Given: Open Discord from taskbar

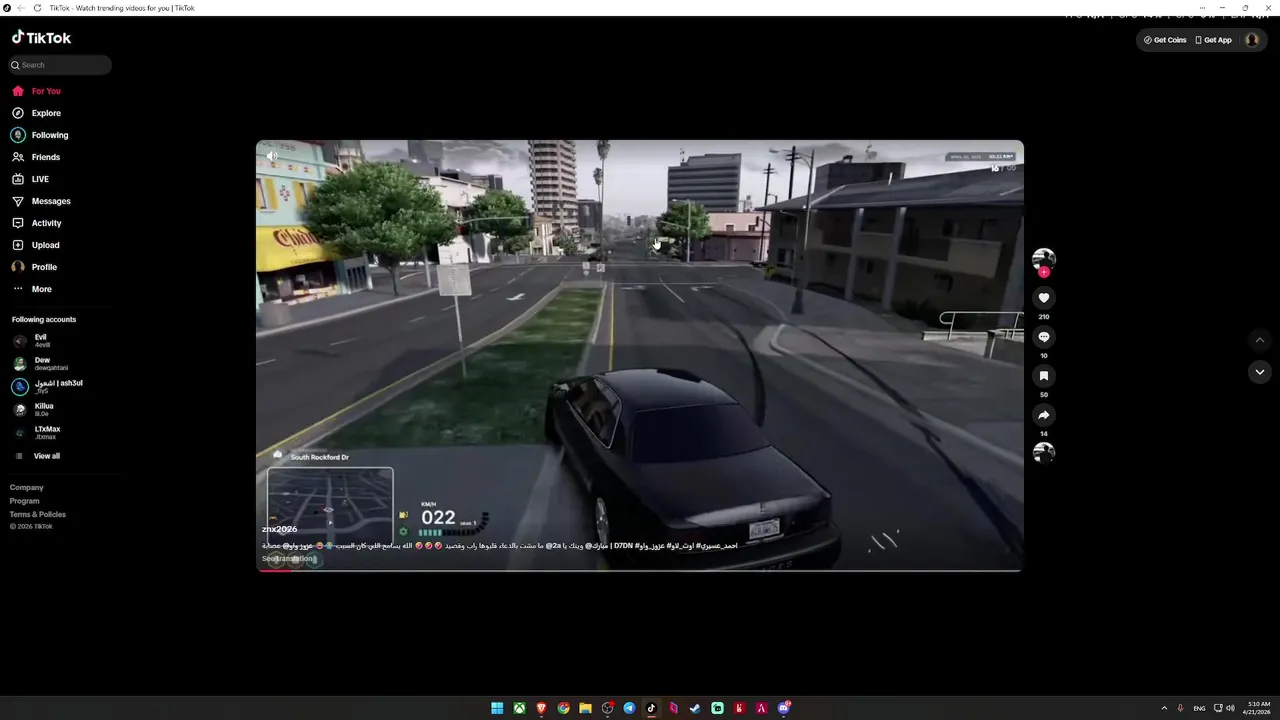Looking at the screenshot, I should pyautogui.click(x=784, y=708).
